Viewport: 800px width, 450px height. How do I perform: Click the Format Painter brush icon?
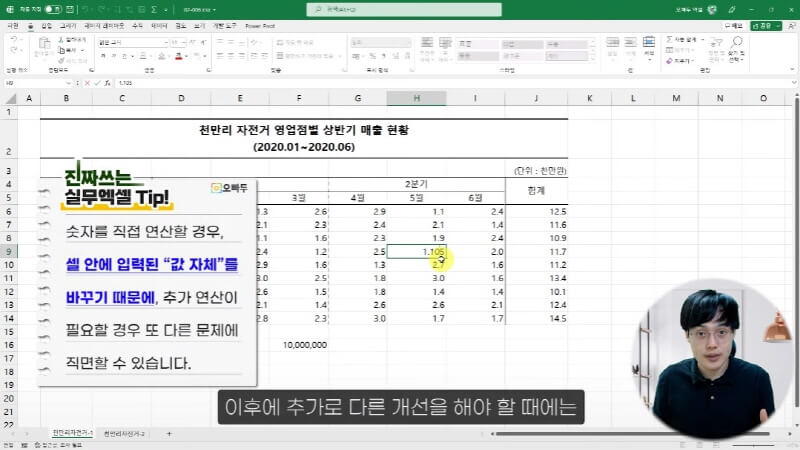[61, 61]
